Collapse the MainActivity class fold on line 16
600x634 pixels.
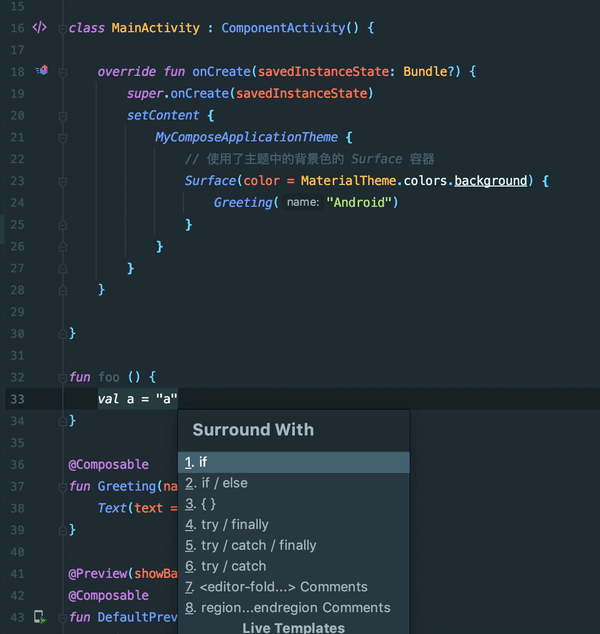click(63, 29)
